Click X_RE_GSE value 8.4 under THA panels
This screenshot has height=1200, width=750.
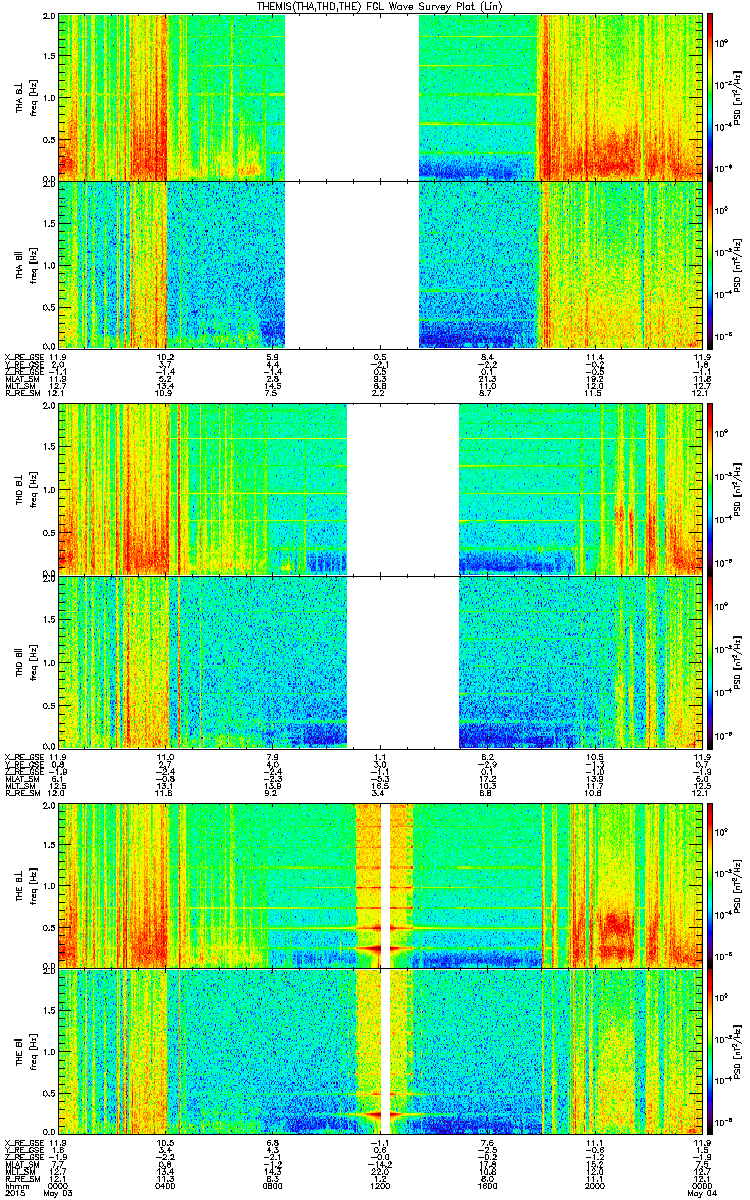click(x=489, y=356)
